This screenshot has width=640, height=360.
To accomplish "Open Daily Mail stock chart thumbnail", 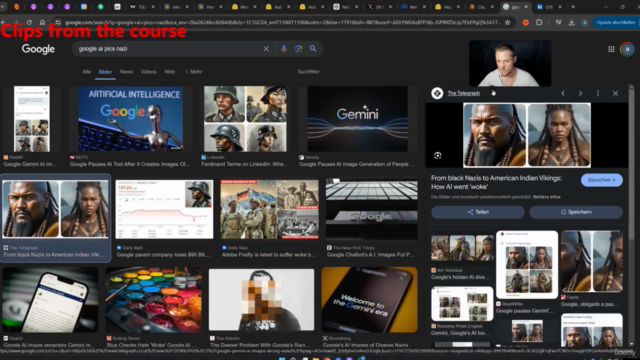I will pos(164,209).
